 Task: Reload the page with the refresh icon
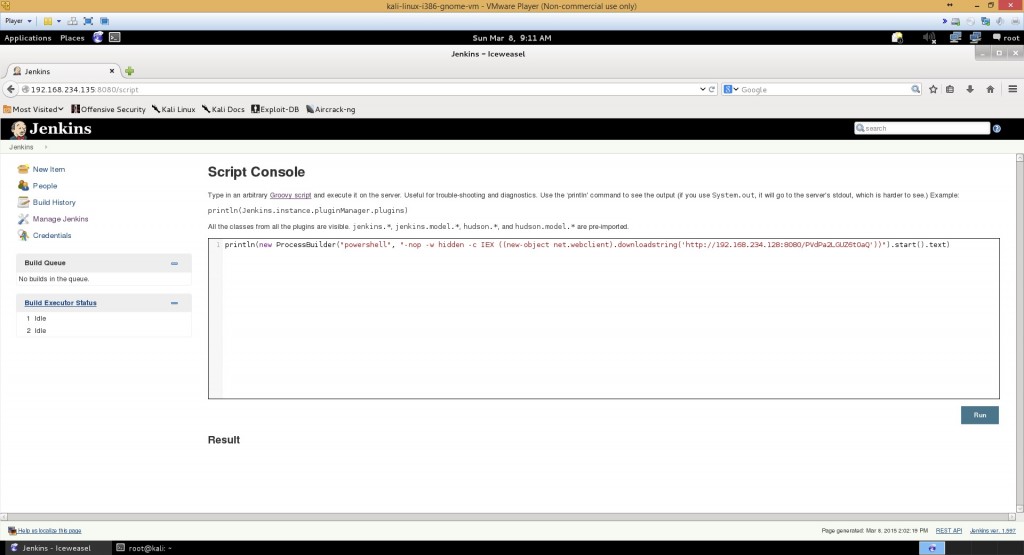tap(712, 89)
